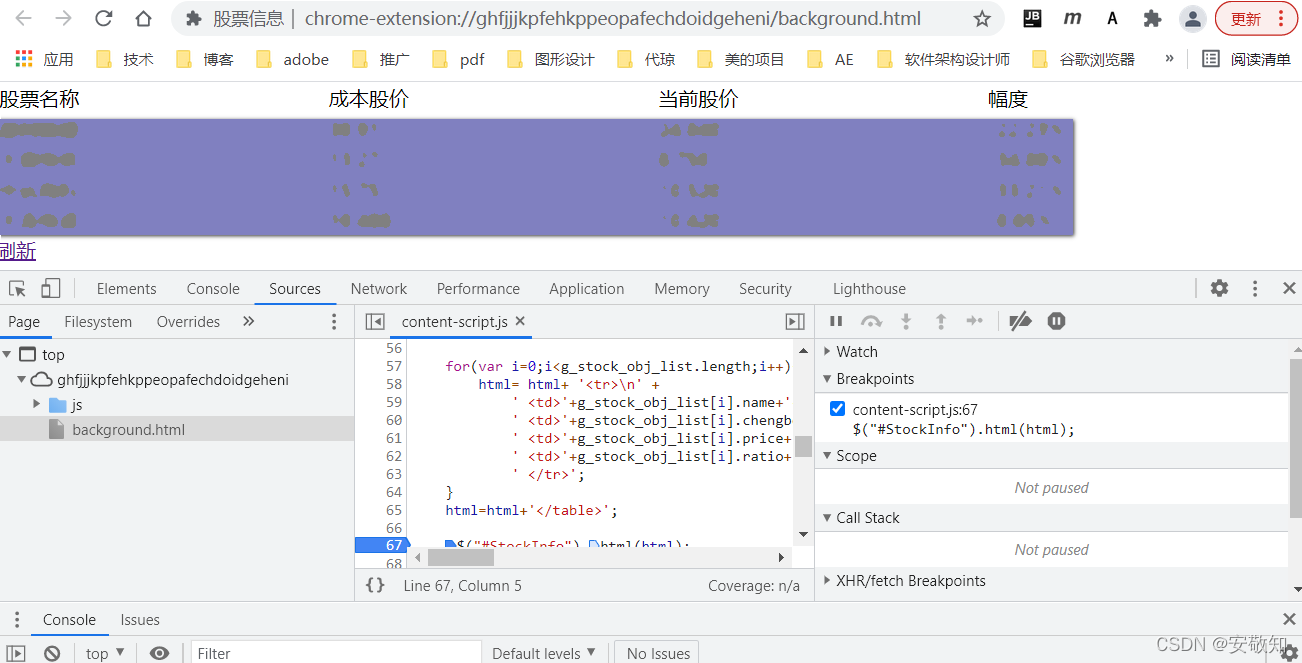Viewport: 1302px width, 663px height.
Task: Pause script execution
Action: (836, 321)
